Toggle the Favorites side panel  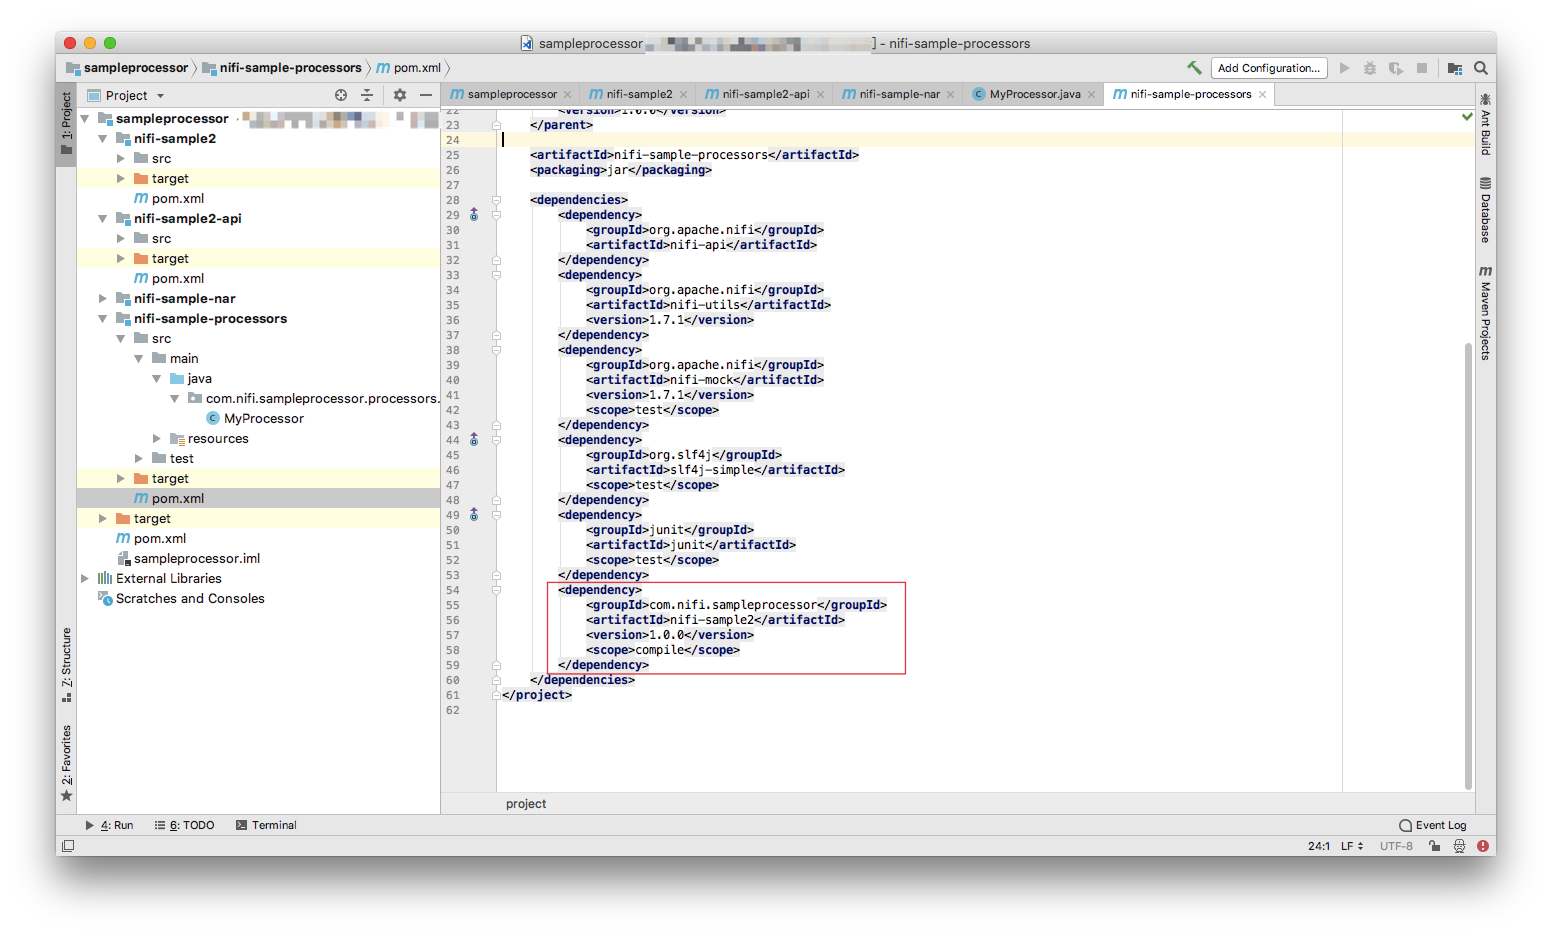tap(66, 763)
